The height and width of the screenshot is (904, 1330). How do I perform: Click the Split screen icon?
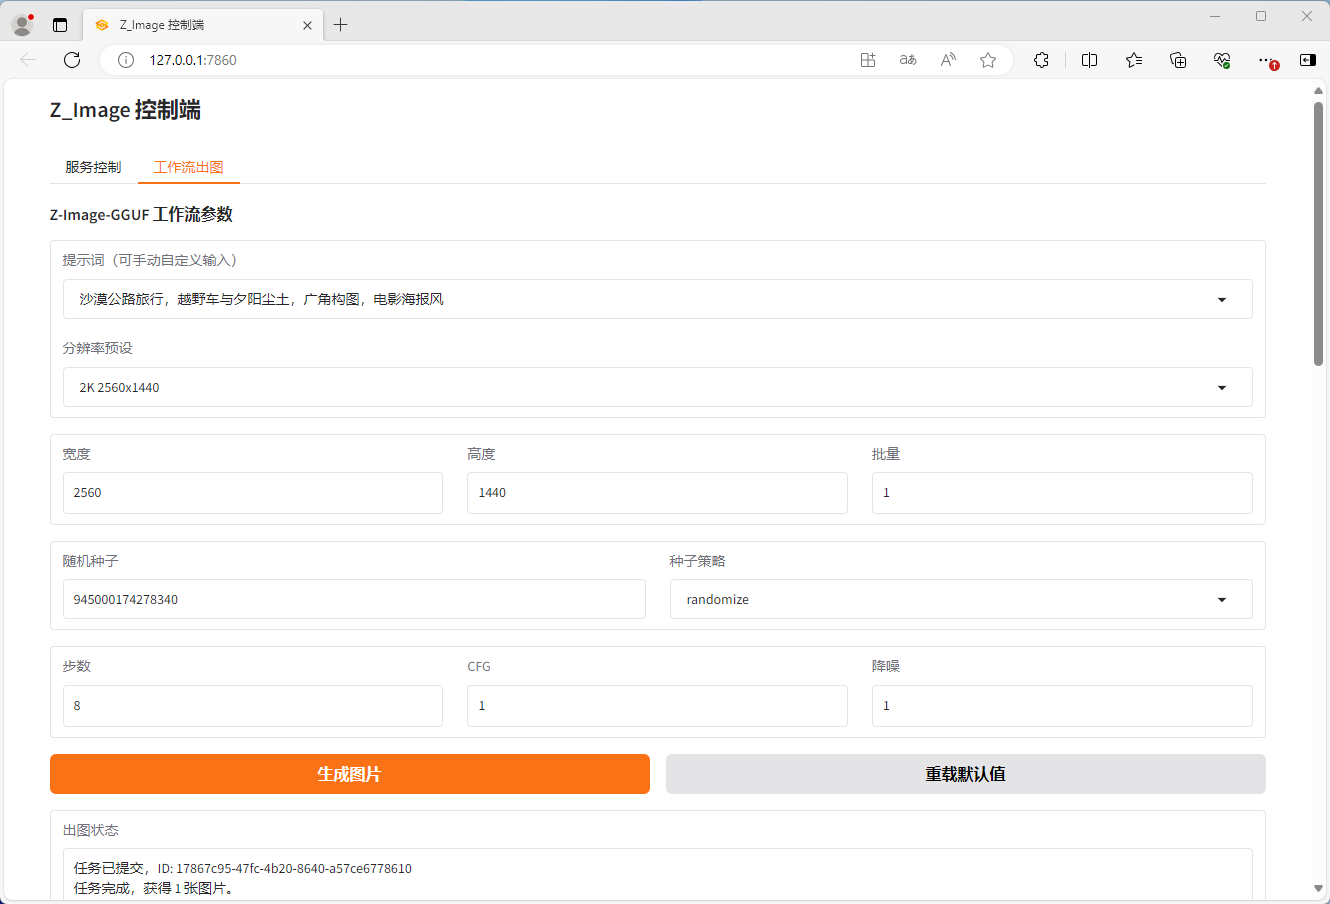point(1089,60)
